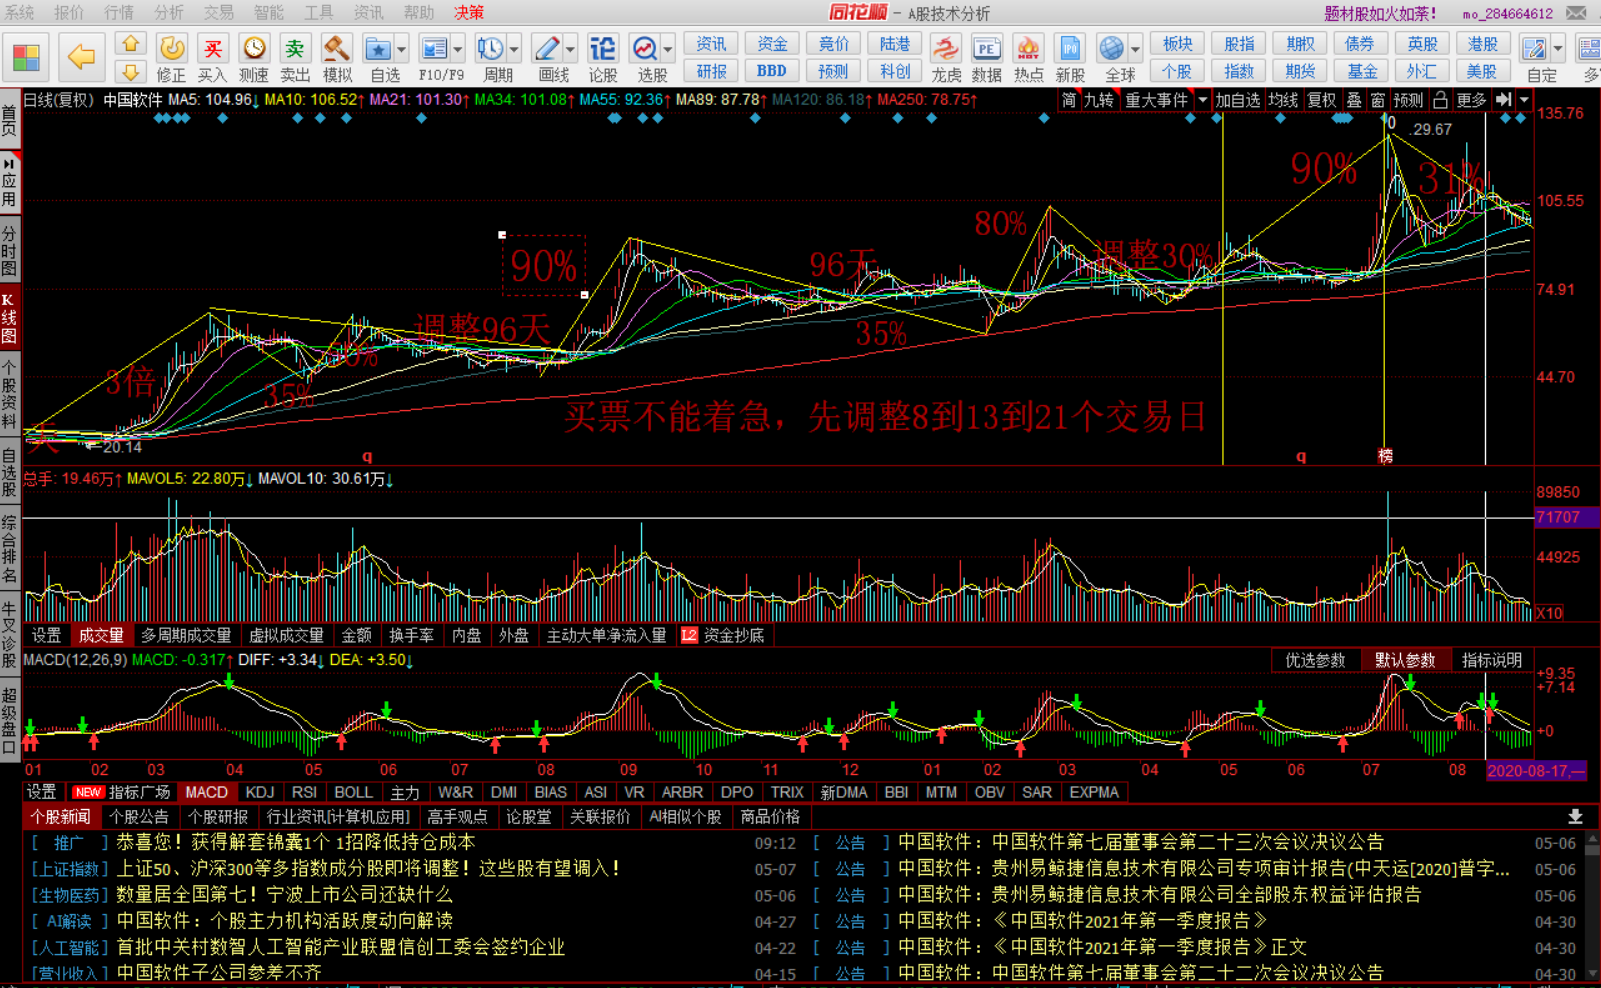Click the 买入 buy icon

(x=212, y=59)
